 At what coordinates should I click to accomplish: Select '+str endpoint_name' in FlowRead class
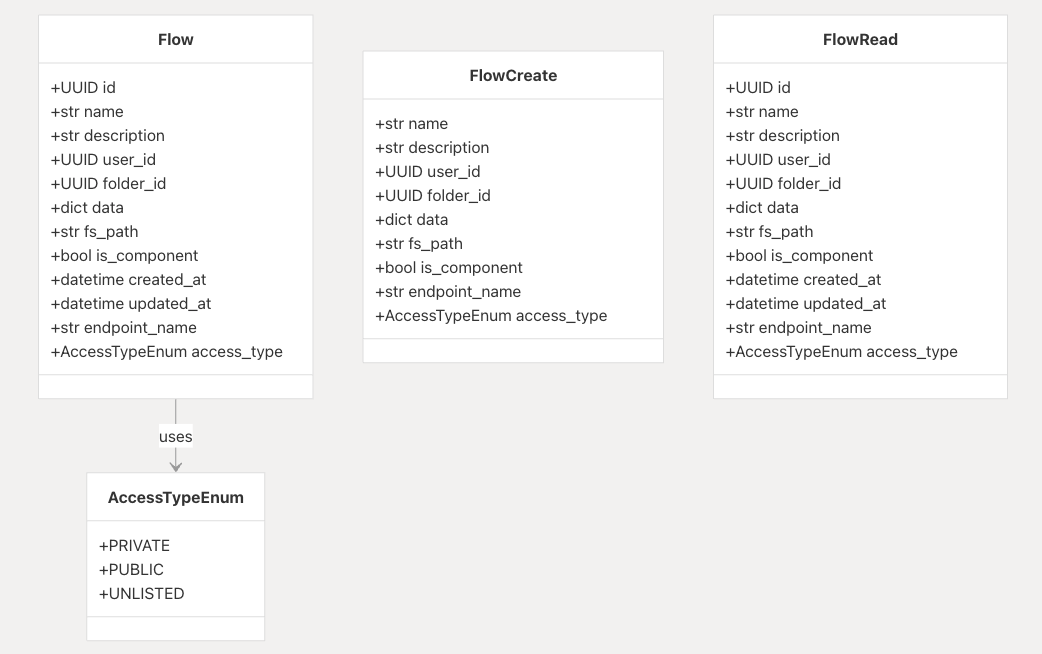(798, 328)
